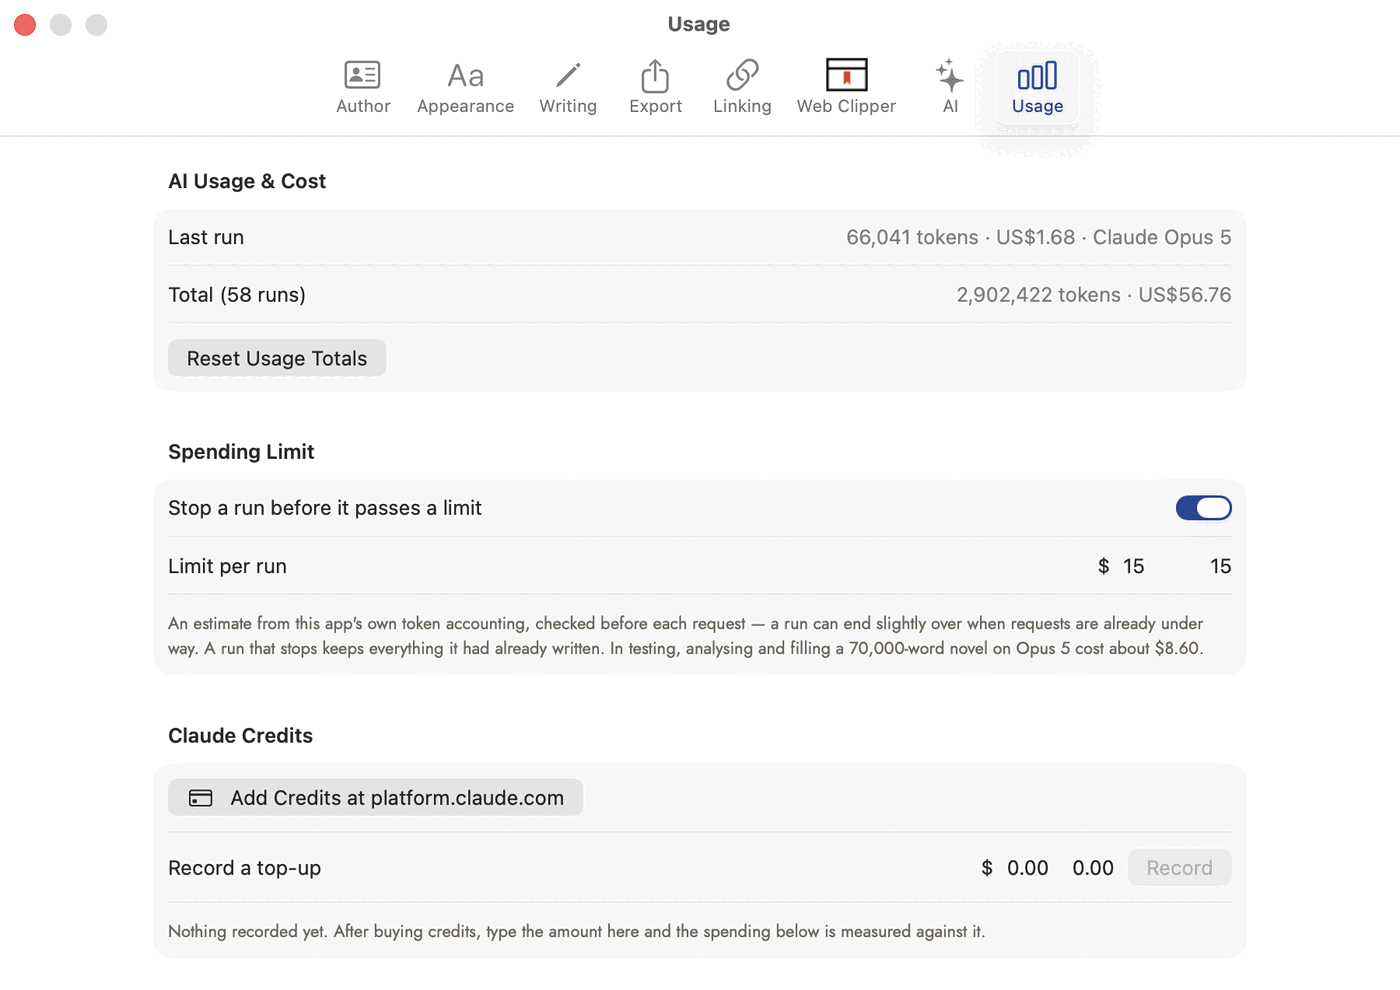
Task: Click Add Credits at platform.claude.com
Action: tap(375, 797)
